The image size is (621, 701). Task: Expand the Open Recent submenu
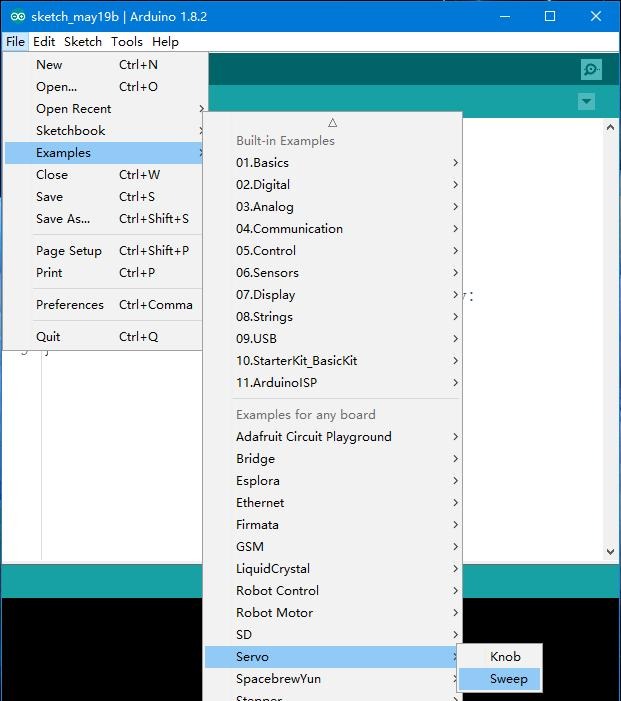click(105, 109)
